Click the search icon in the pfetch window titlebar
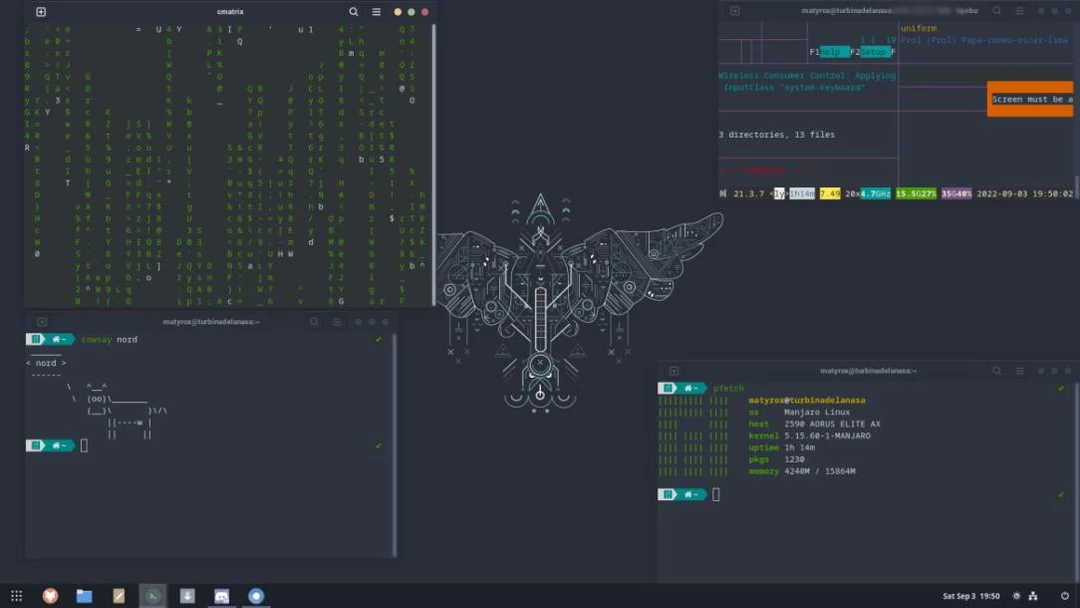The height and width of the screenshot is (608, 1080). 996,370
